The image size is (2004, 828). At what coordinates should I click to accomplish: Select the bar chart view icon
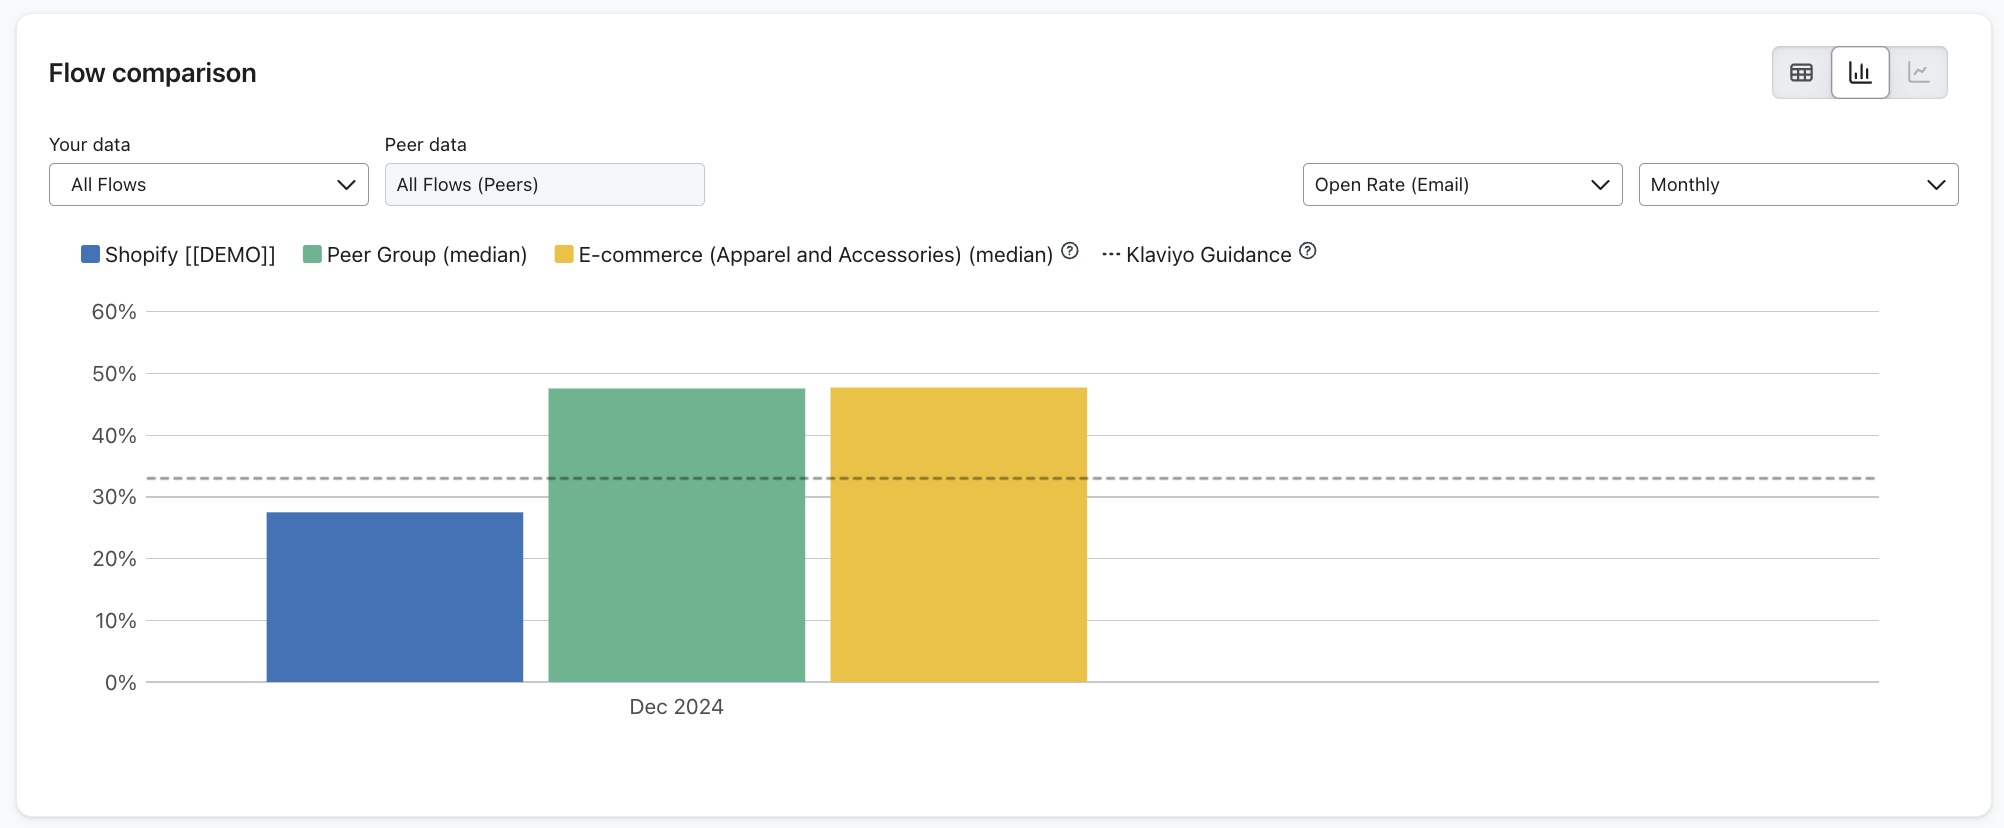coord(1860,73)
